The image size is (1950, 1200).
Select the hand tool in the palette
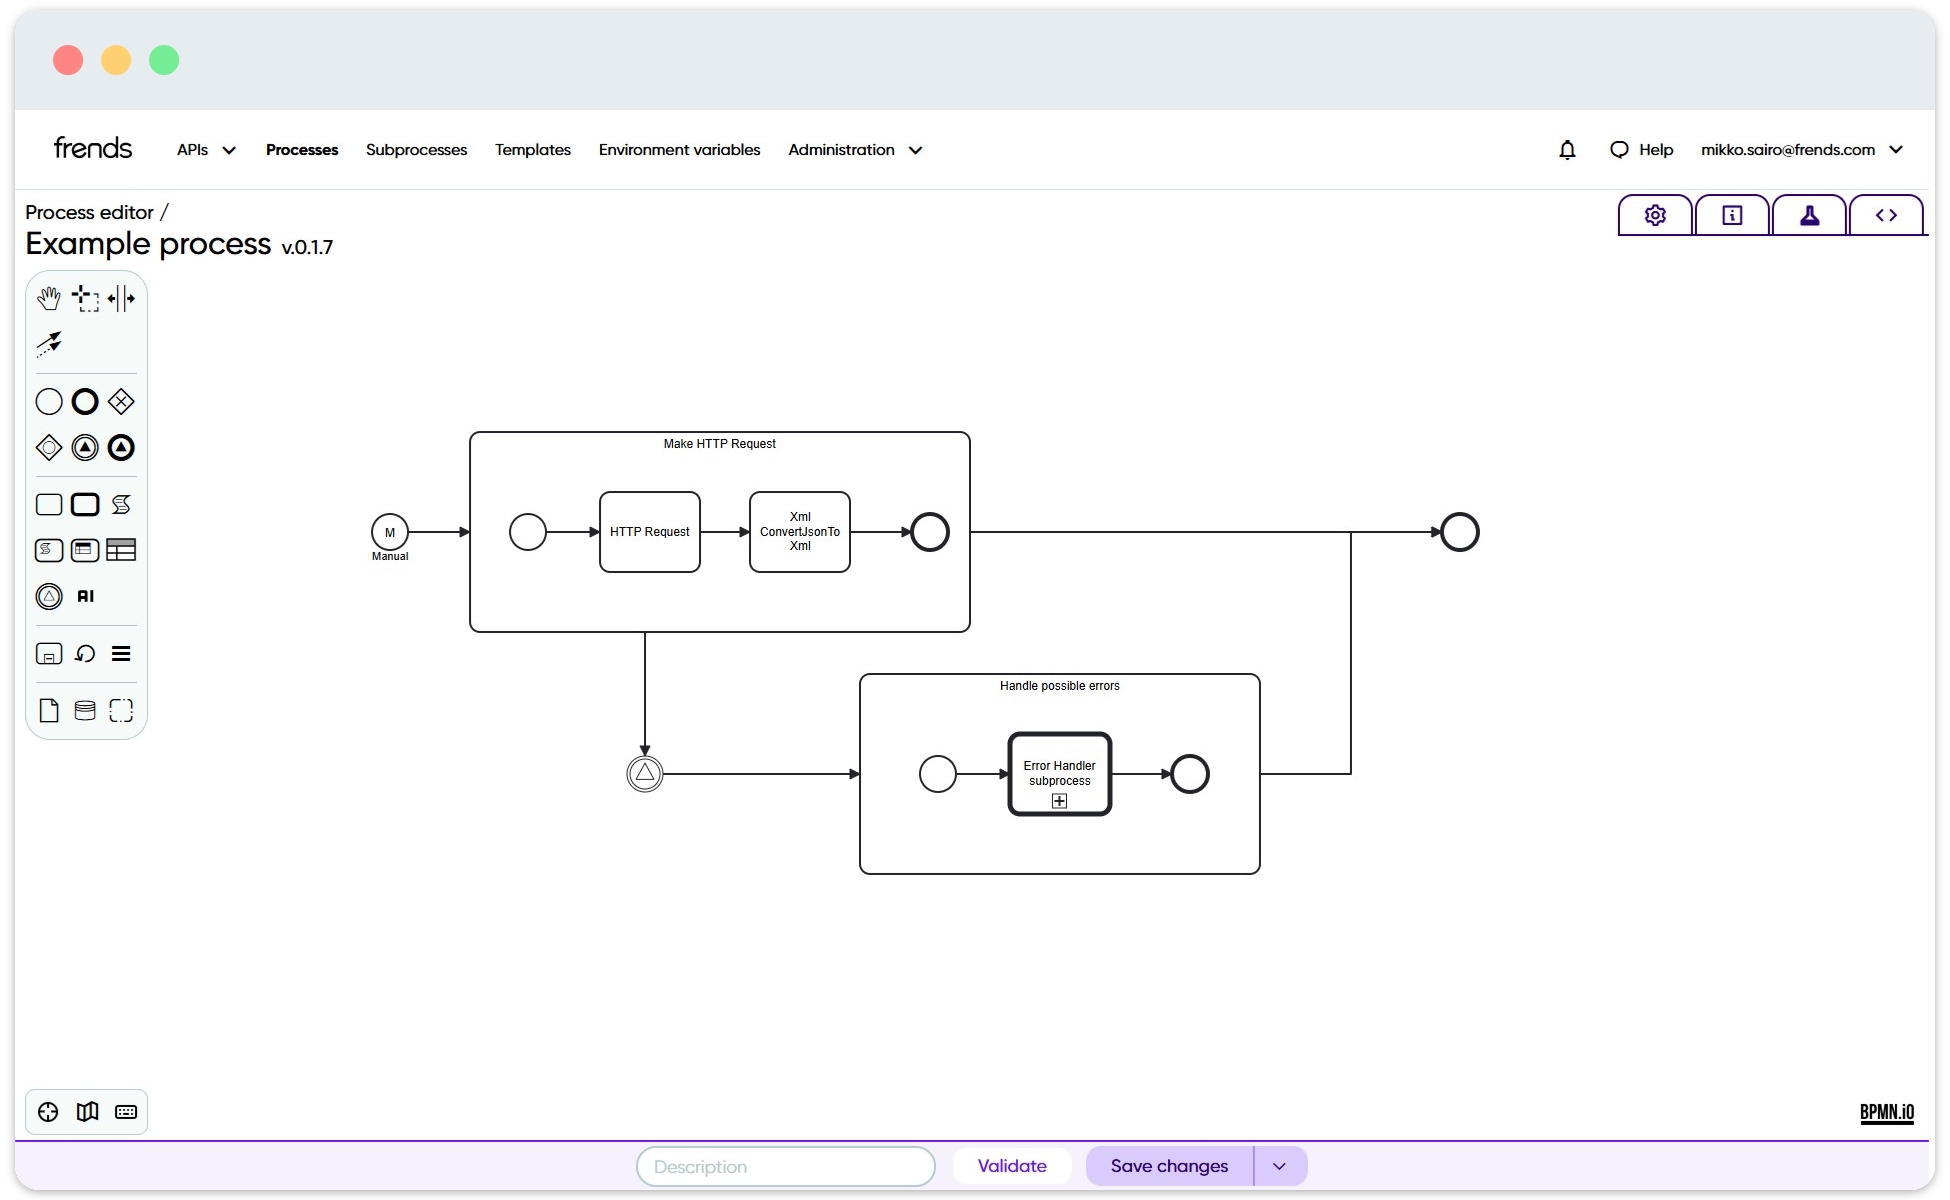(x=48, y=298)
